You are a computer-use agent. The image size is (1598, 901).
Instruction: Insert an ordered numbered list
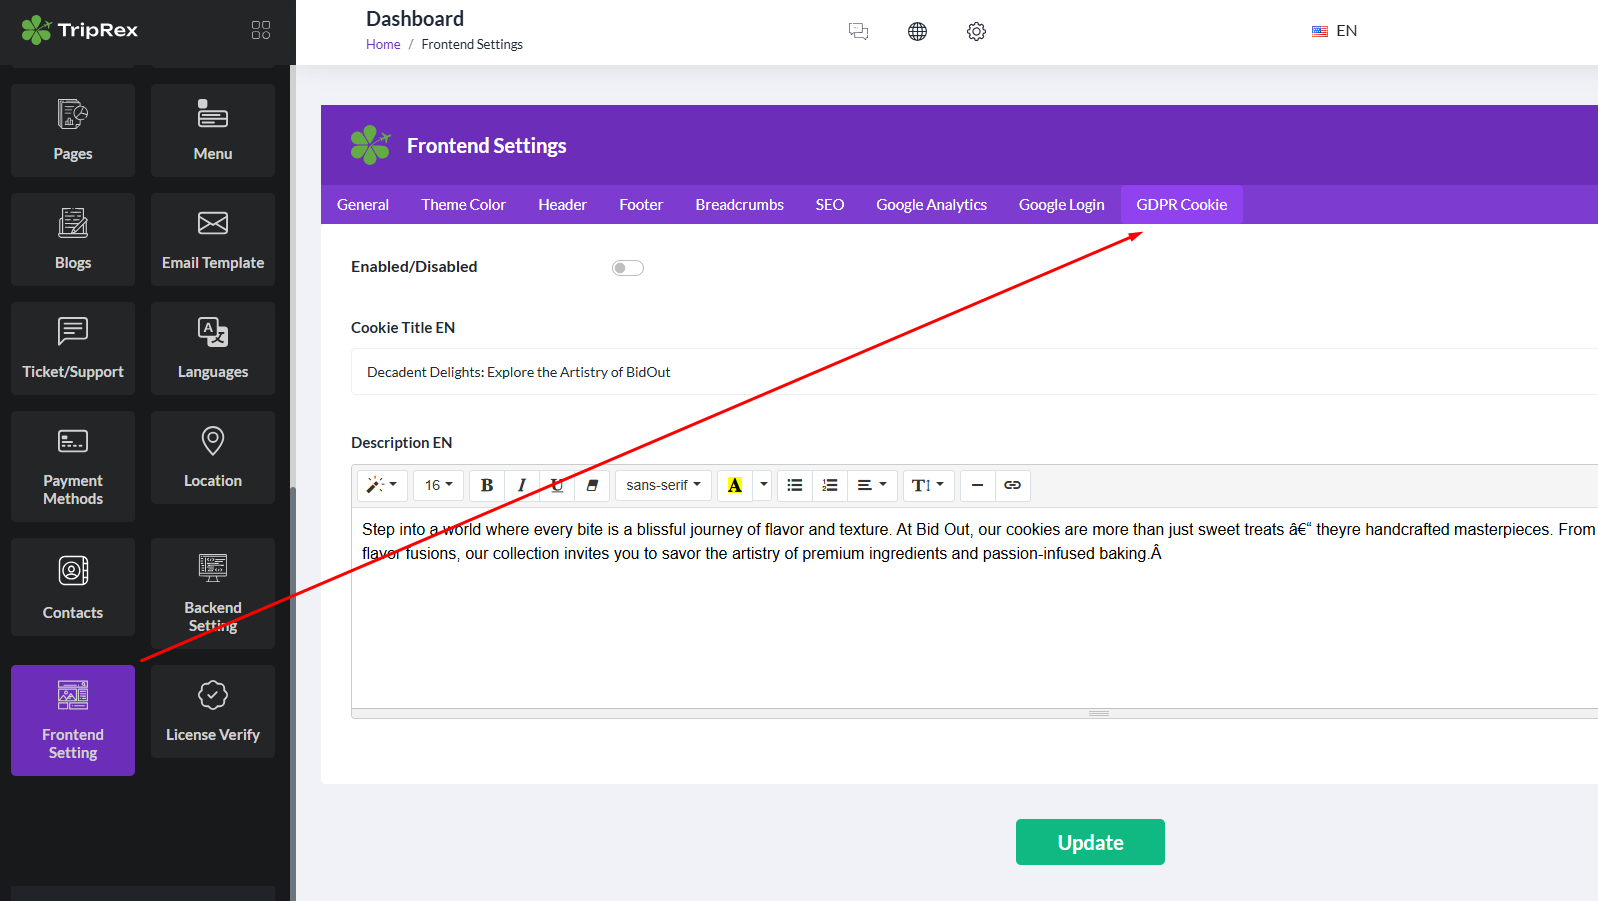pyautogui.click(x=830, y=485)
